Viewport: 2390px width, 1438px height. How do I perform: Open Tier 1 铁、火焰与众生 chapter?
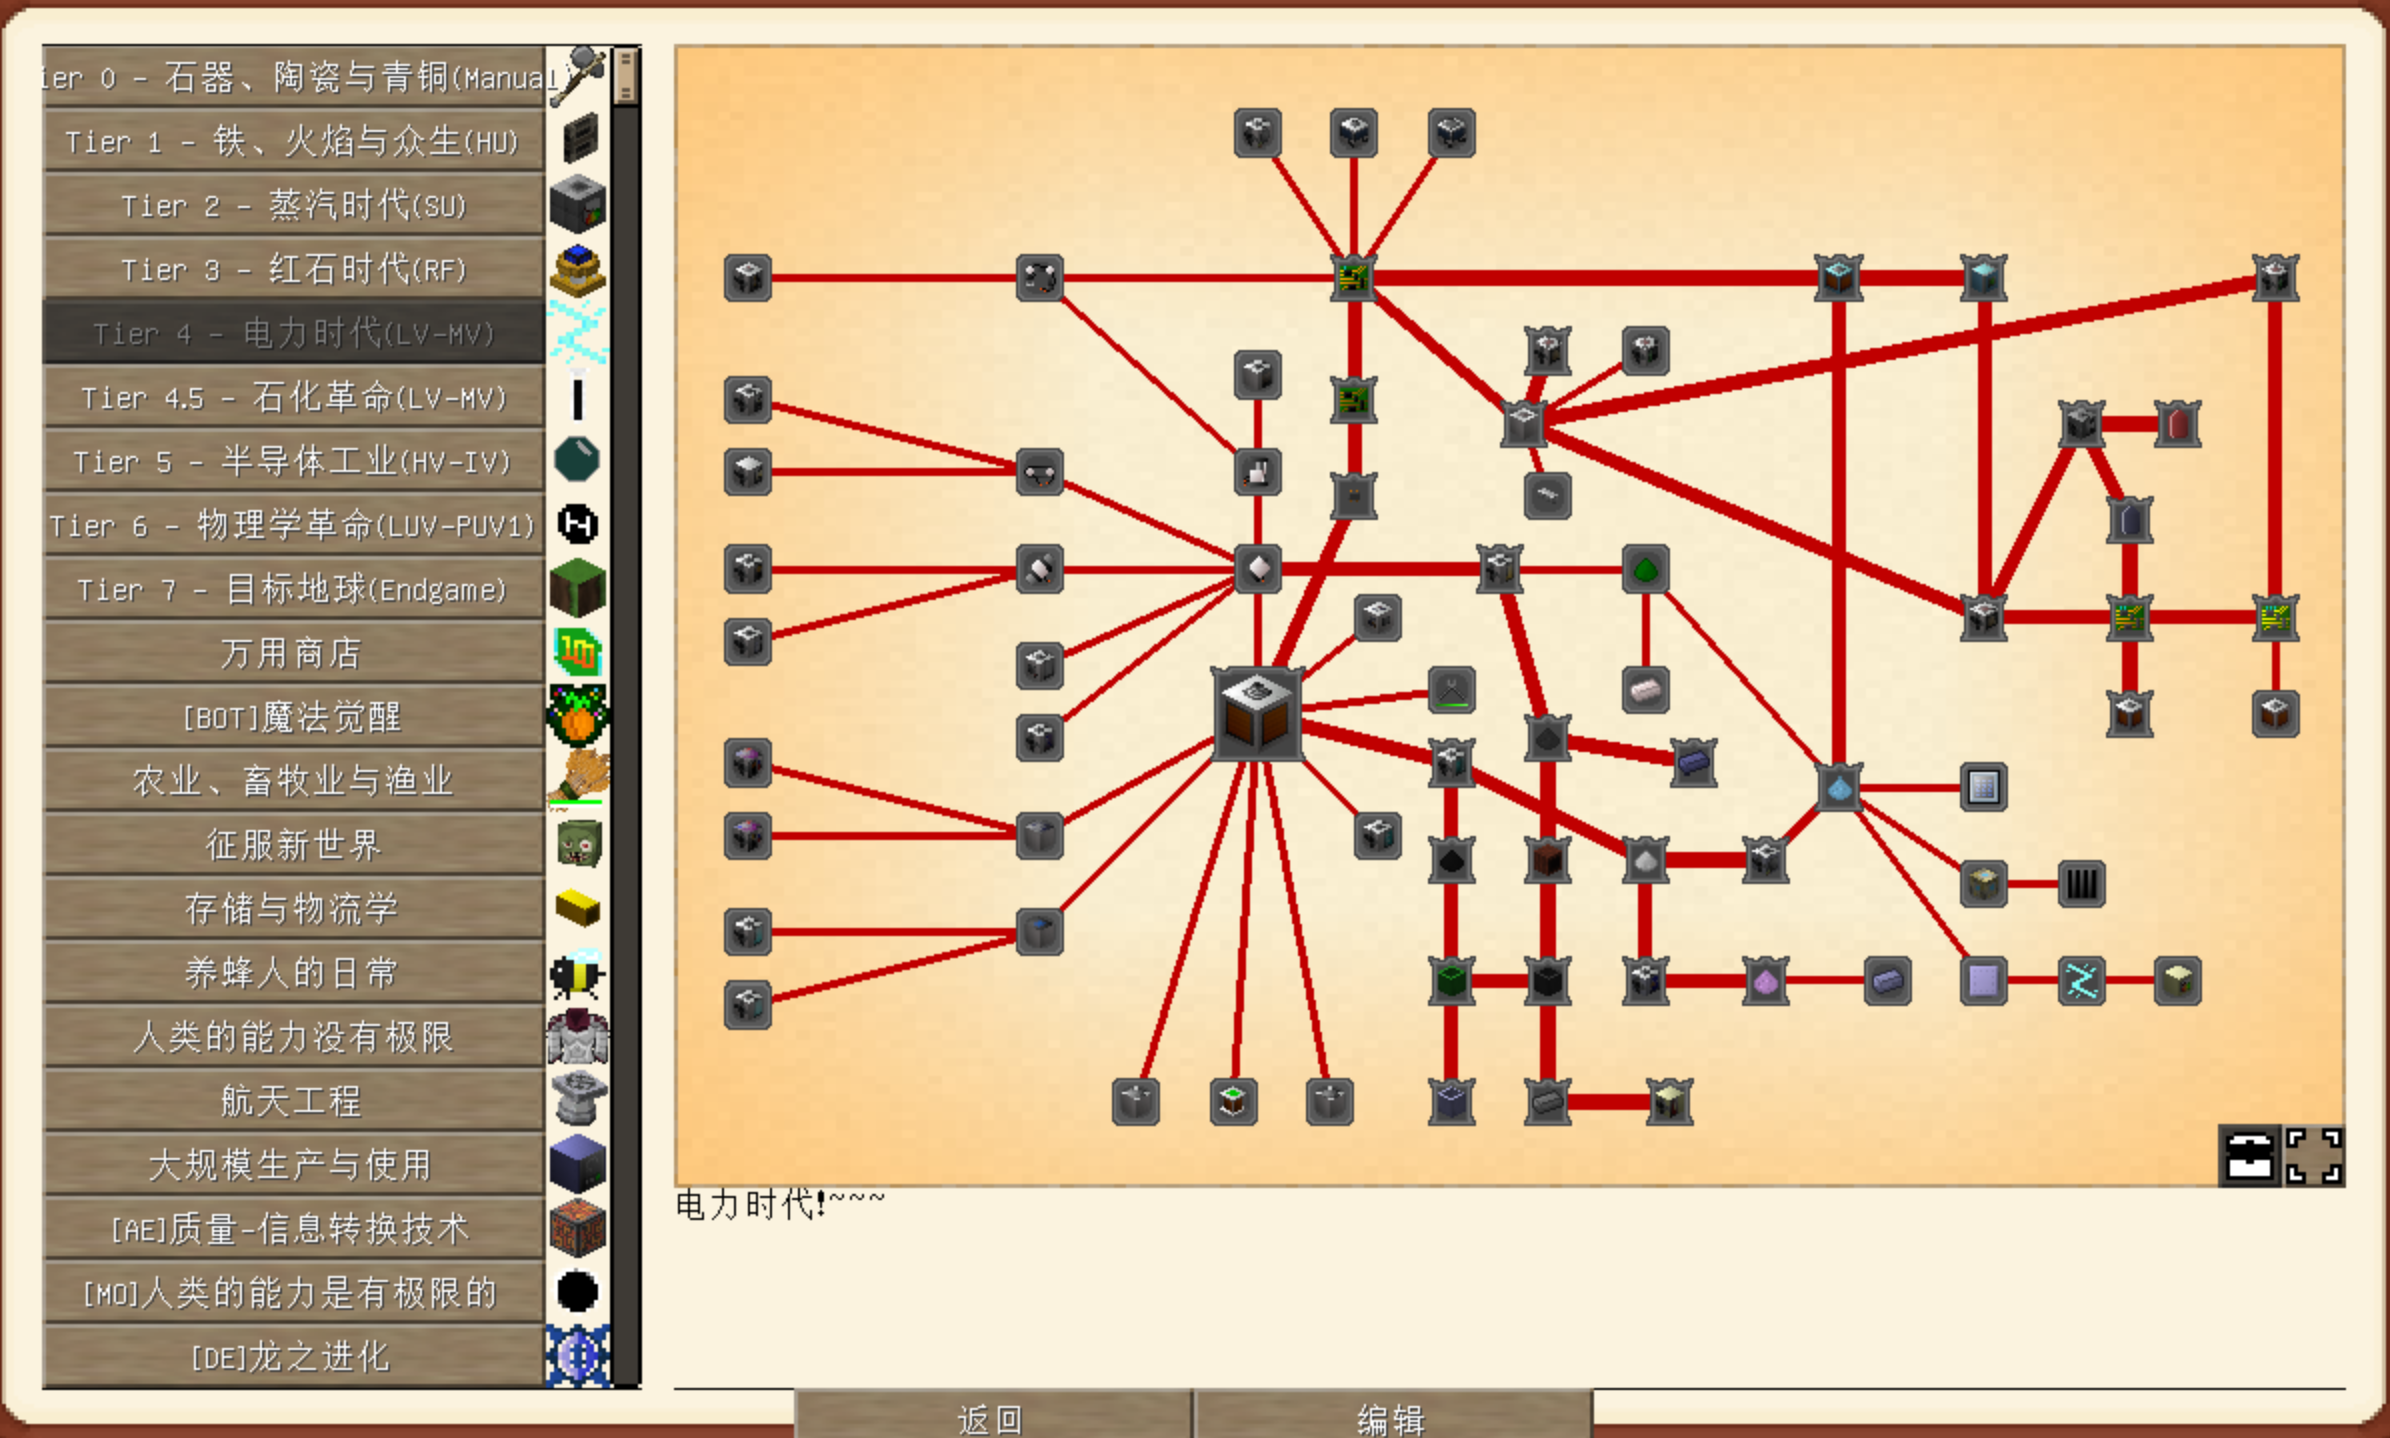click(293, 141)
